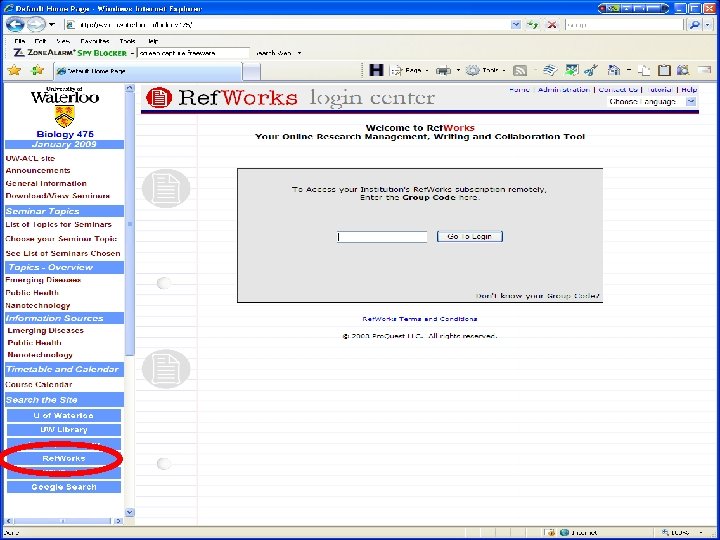Click the U of Waterloo search button
Viewport: 720px width, 540px height.
click(x=64, y=416)
